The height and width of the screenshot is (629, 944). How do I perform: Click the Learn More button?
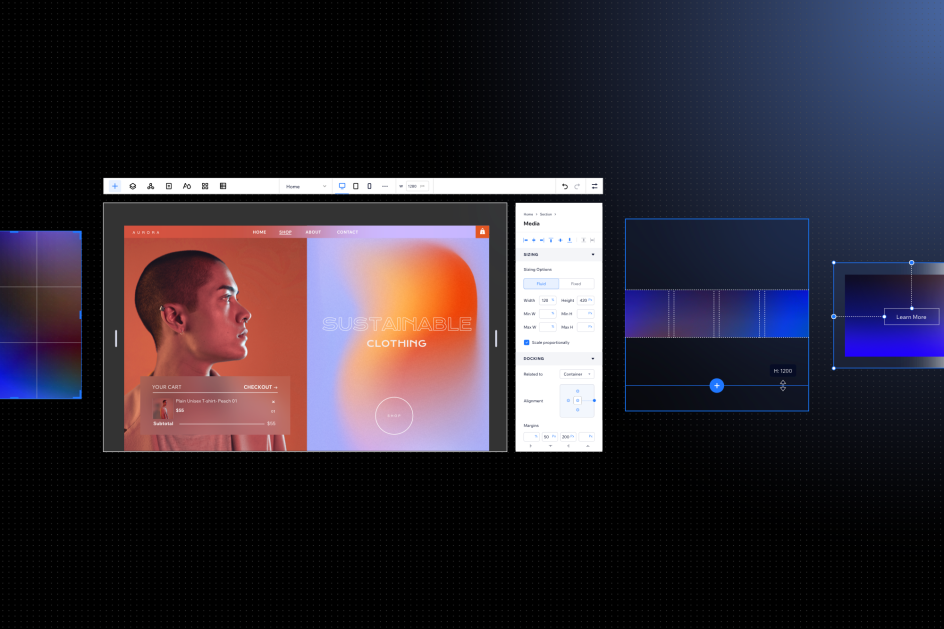point(911,317)
